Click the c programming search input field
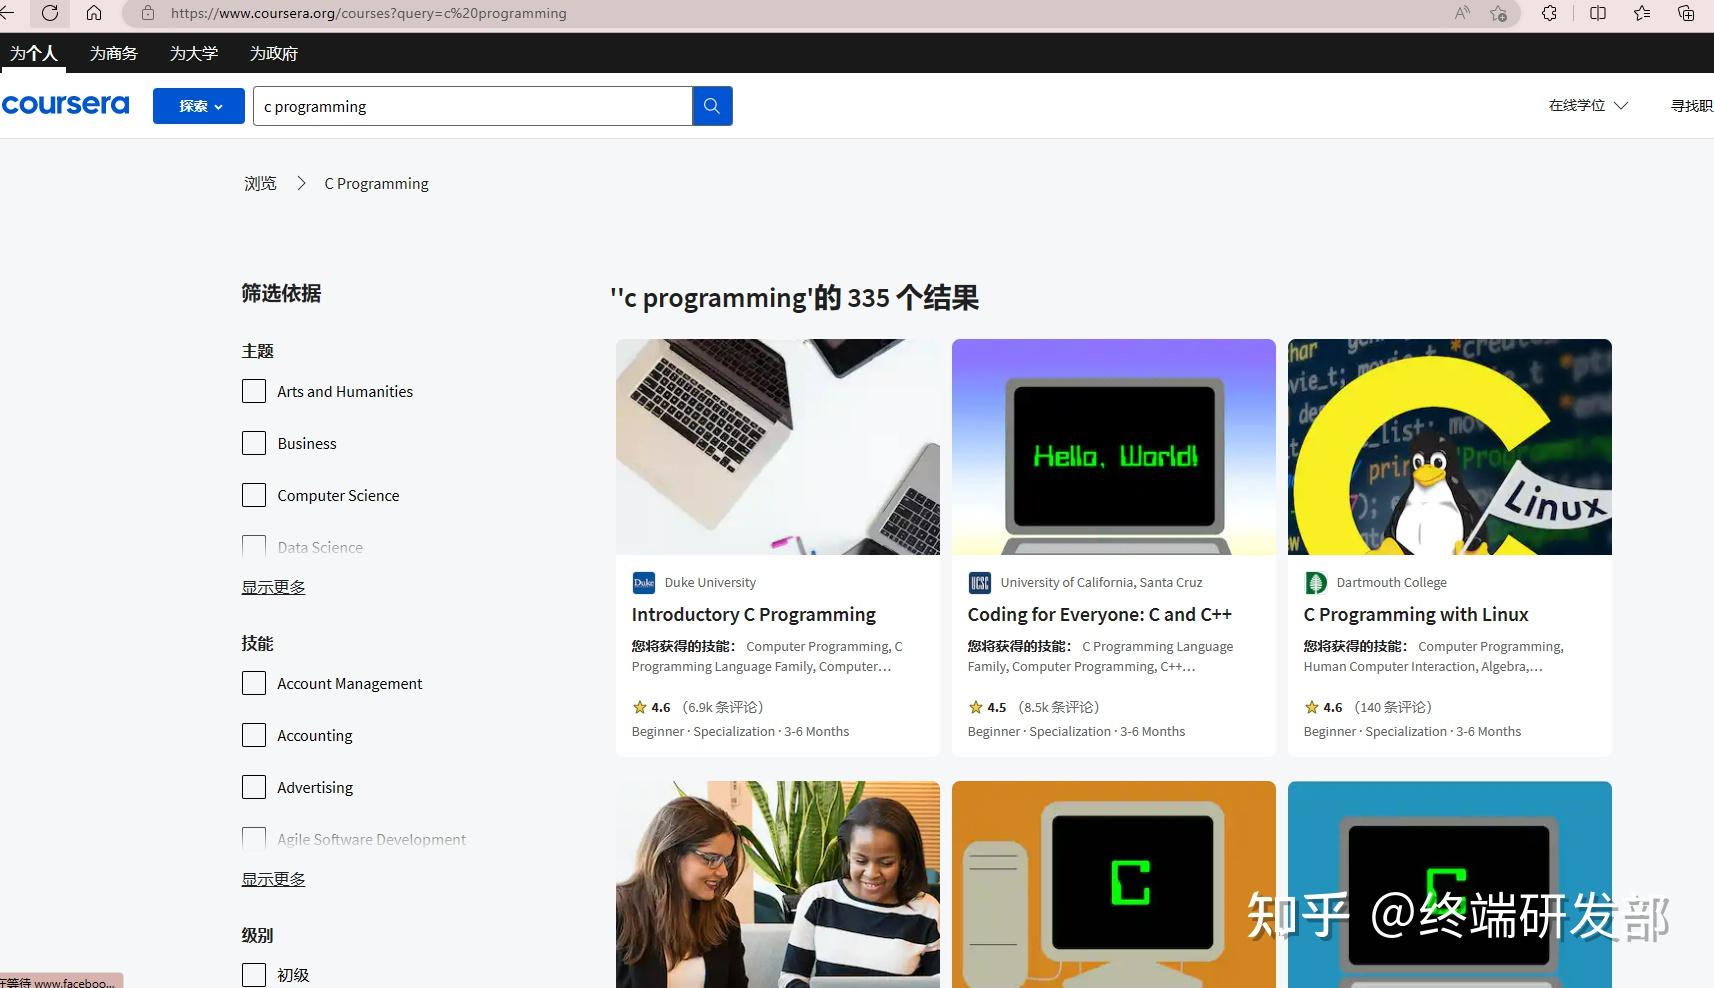This screenshot has width=1714, height=988. click(x=473, y=106)
